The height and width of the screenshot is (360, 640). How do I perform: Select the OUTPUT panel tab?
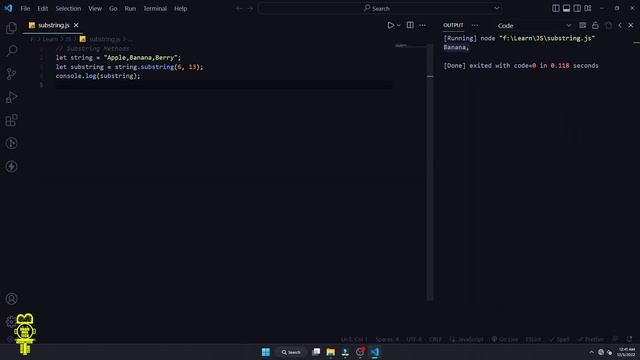click(453, 25)
